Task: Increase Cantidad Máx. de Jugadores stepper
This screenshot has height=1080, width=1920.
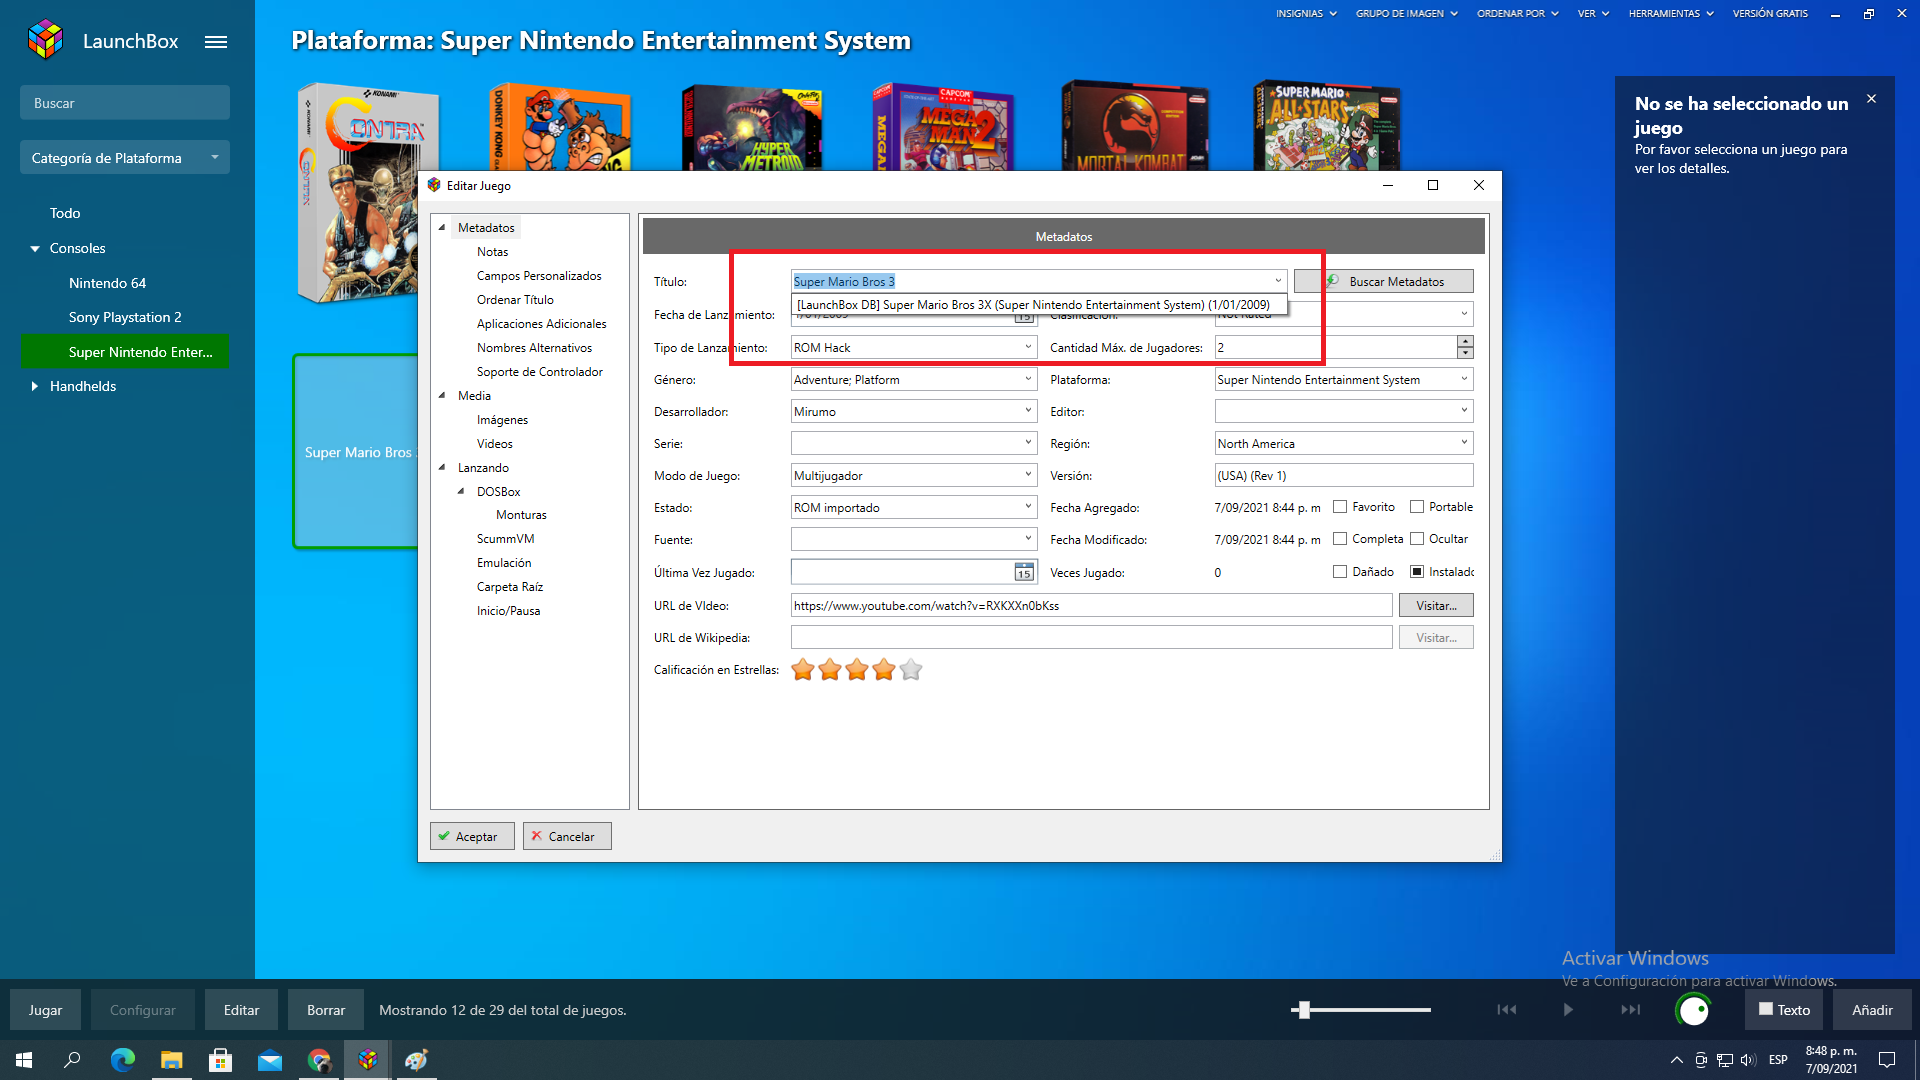Action: pos(1465,341)
